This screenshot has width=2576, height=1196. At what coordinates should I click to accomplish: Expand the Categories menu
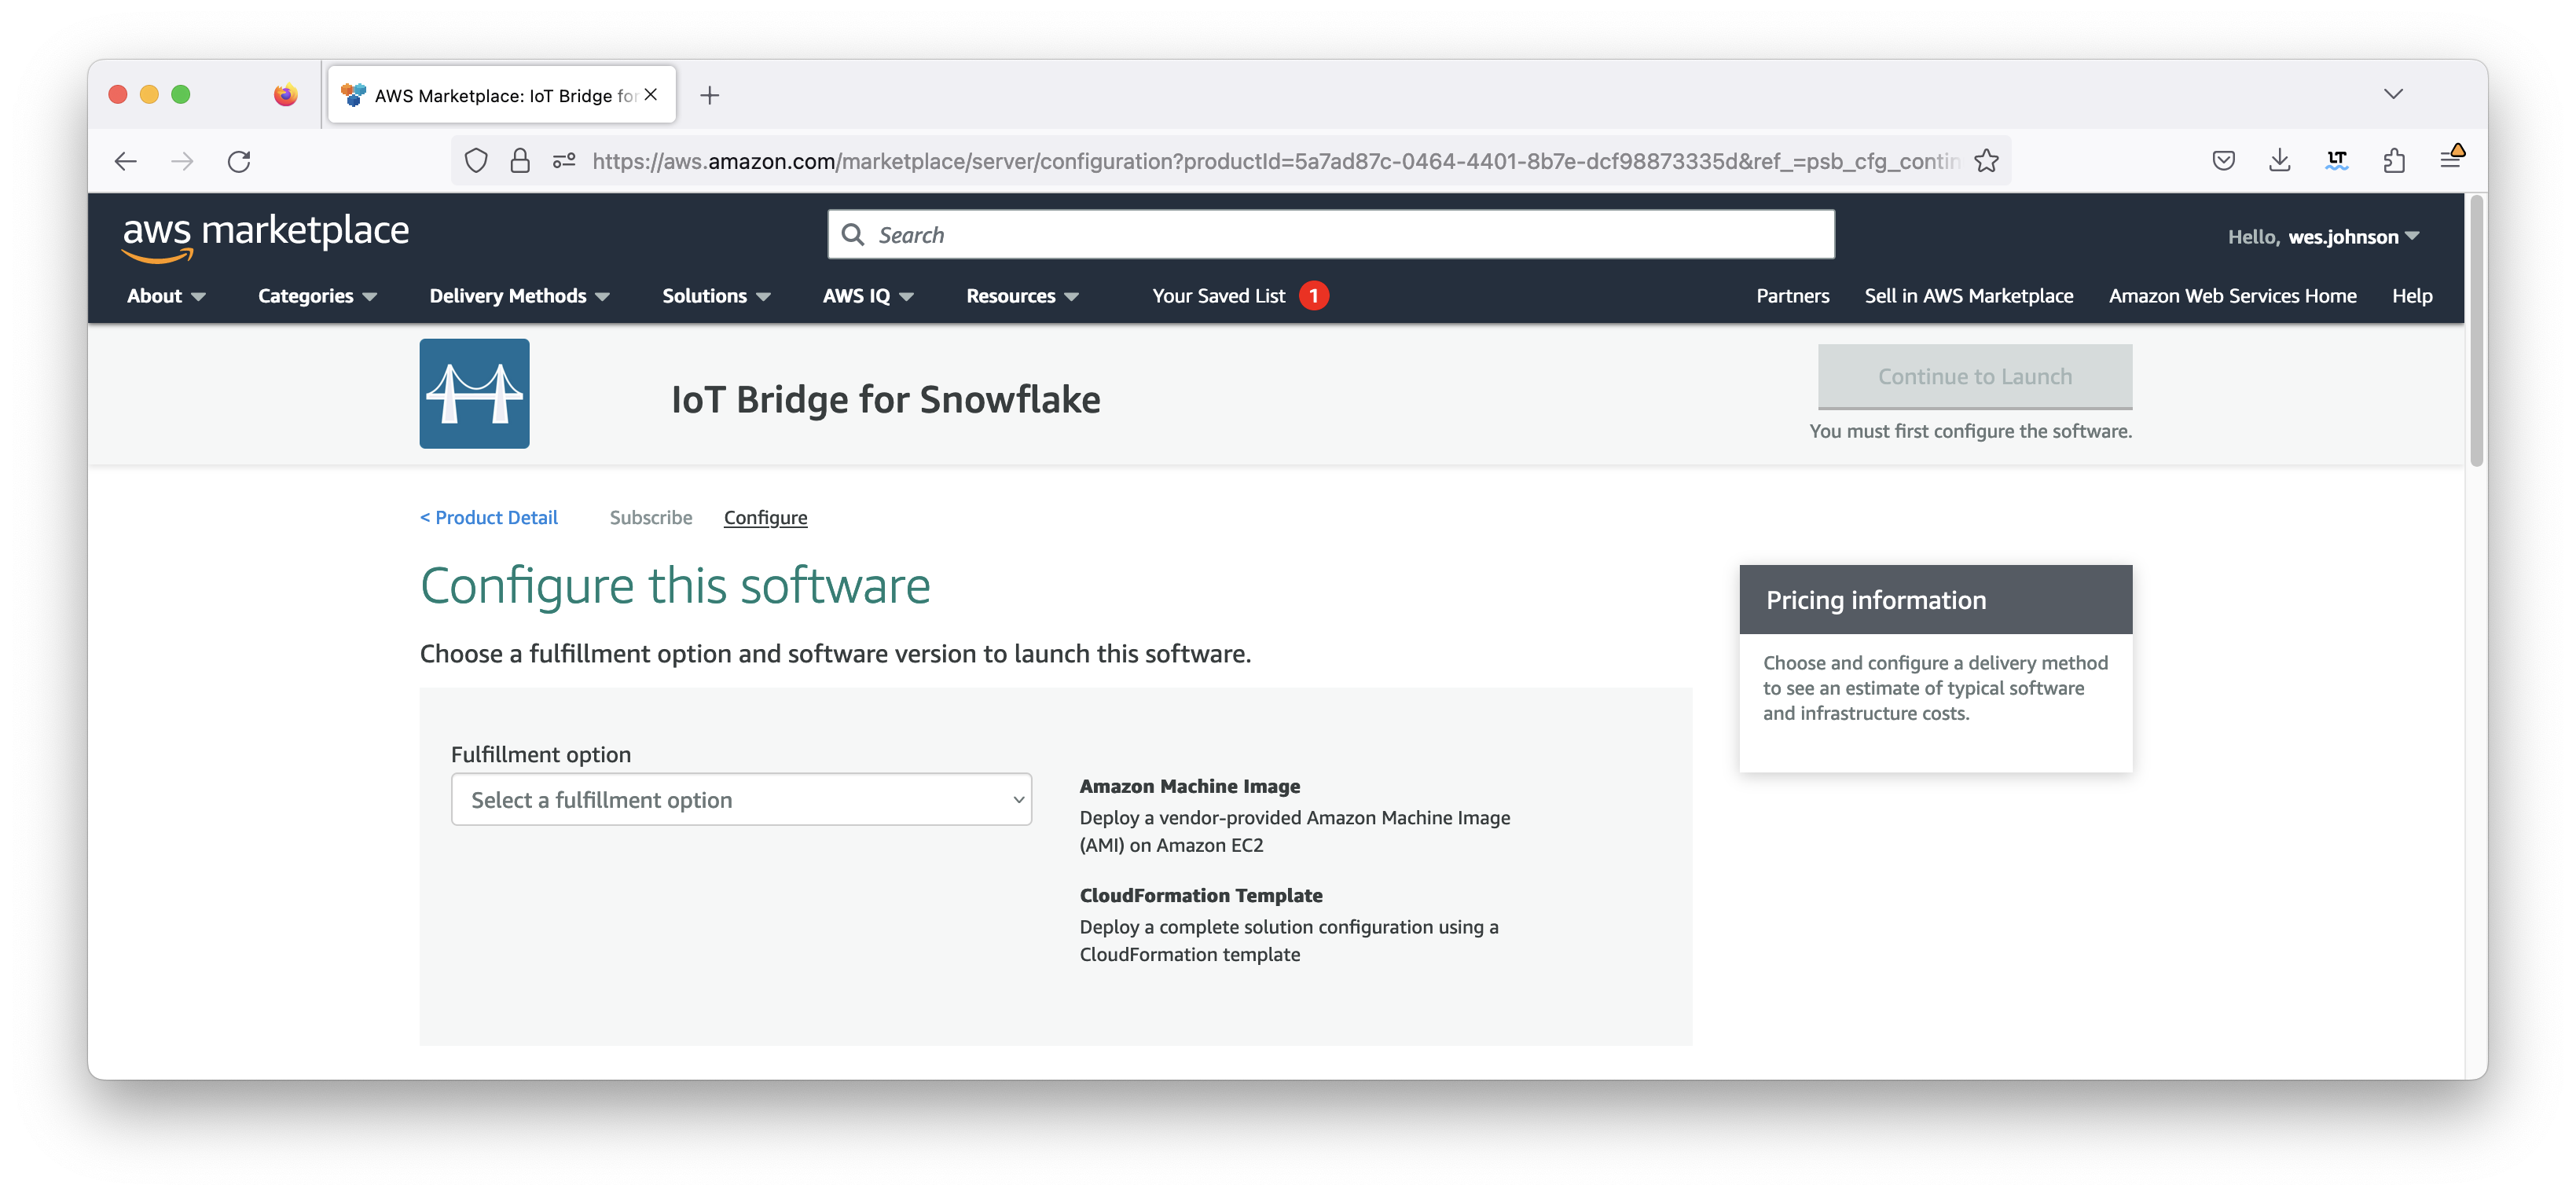tap(317, 296)
